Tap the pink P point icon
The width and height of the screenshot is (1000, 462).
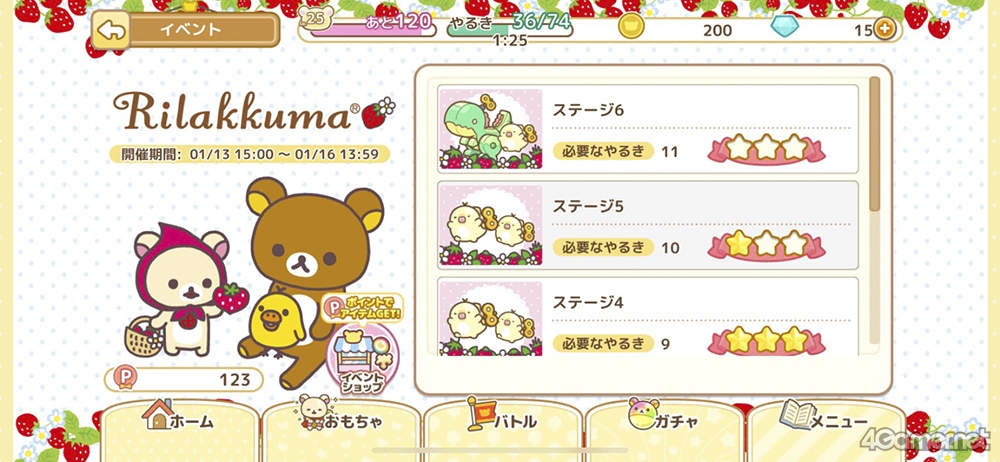[x=124, y=378]
